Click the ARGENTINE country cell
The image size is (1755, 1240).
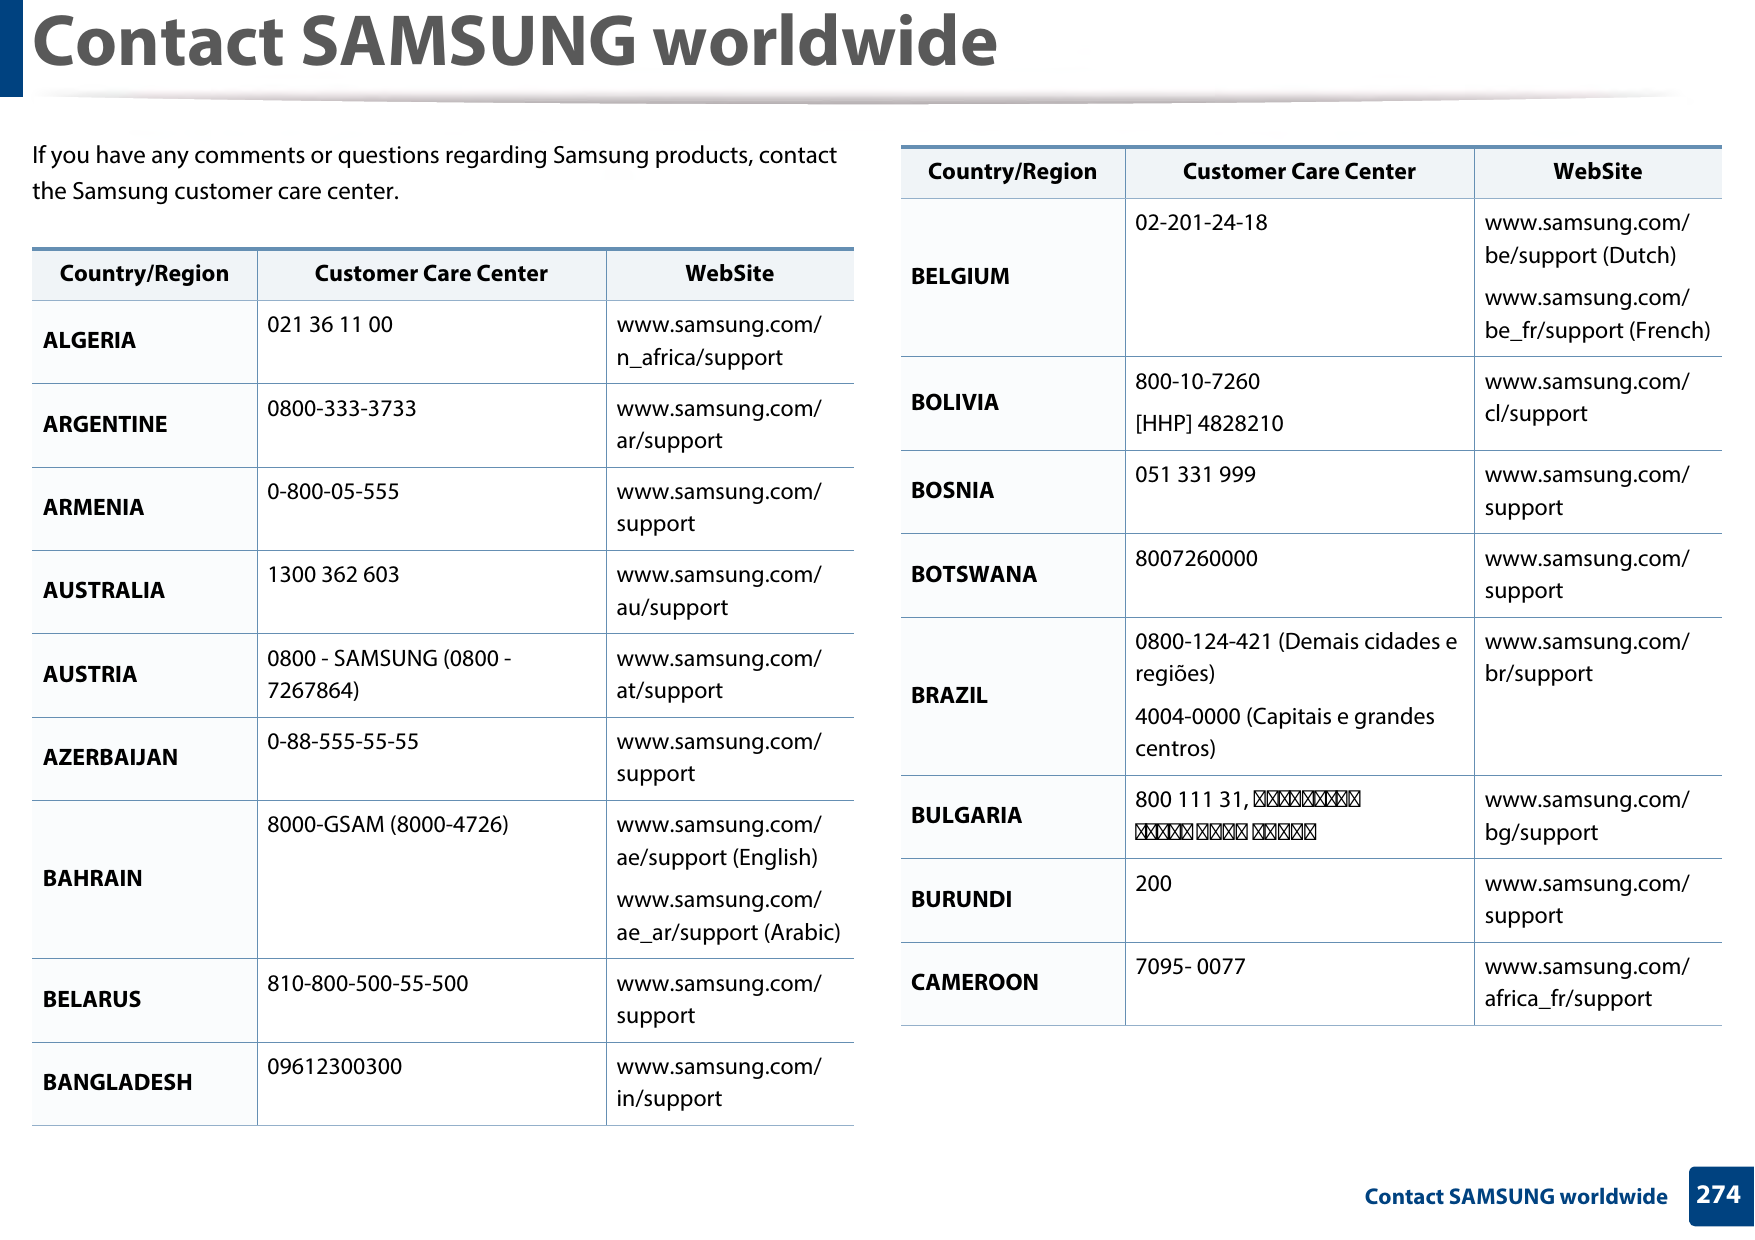tap(144, 425)
